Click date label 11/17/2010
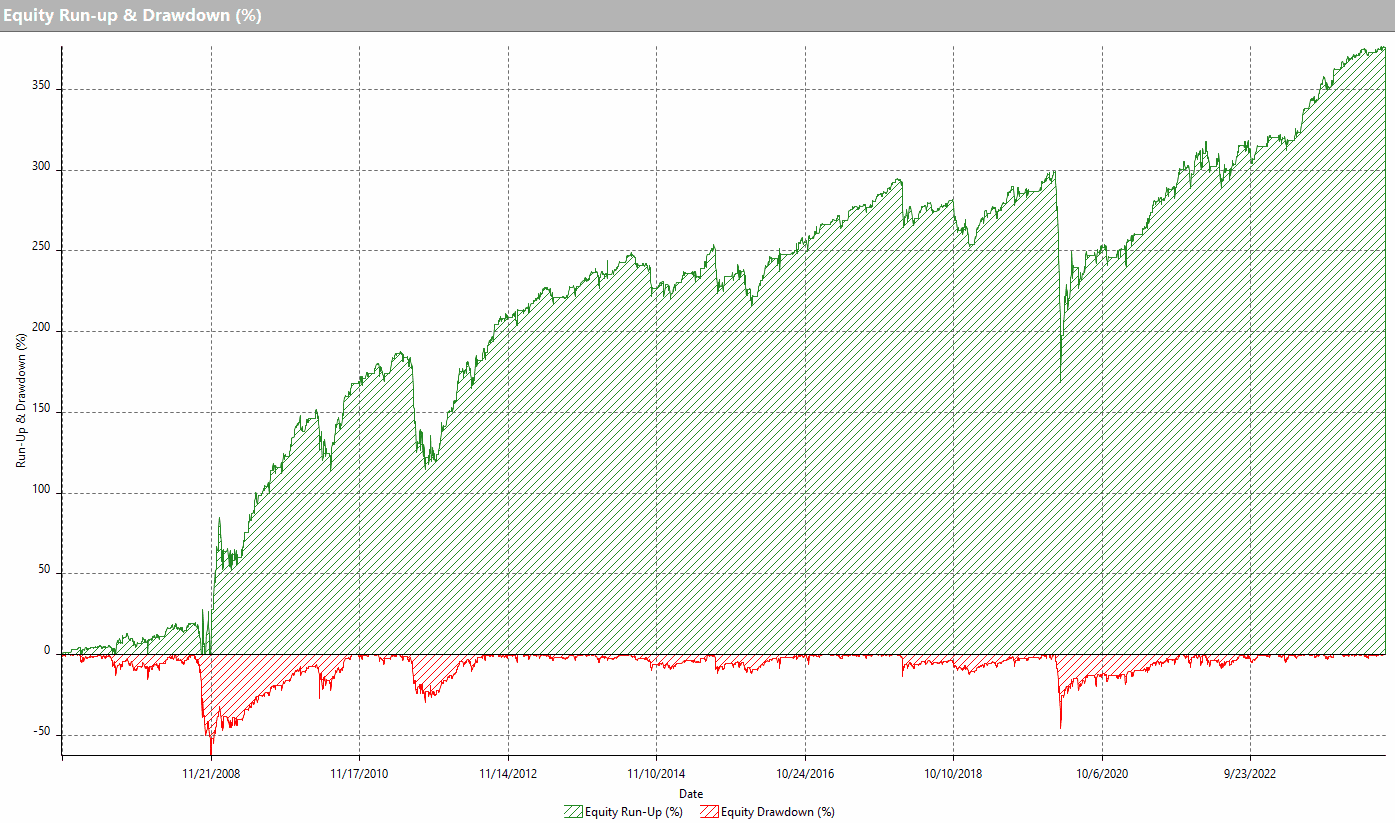Screen dimensions: 1395x823 pos(359,773)
